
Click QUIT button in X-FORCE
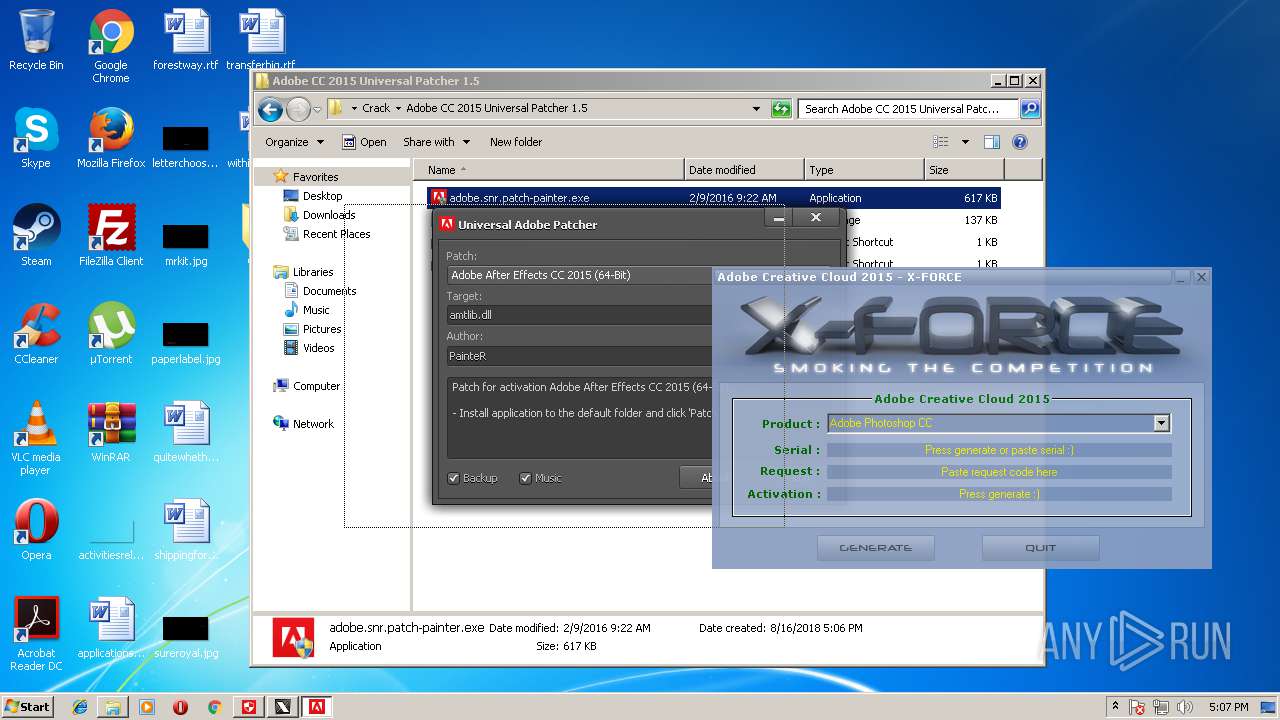1040,548
